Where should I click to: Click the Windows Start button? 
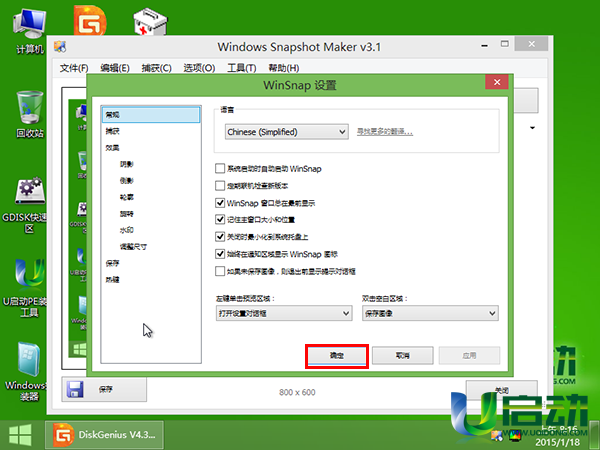(20, 435)
